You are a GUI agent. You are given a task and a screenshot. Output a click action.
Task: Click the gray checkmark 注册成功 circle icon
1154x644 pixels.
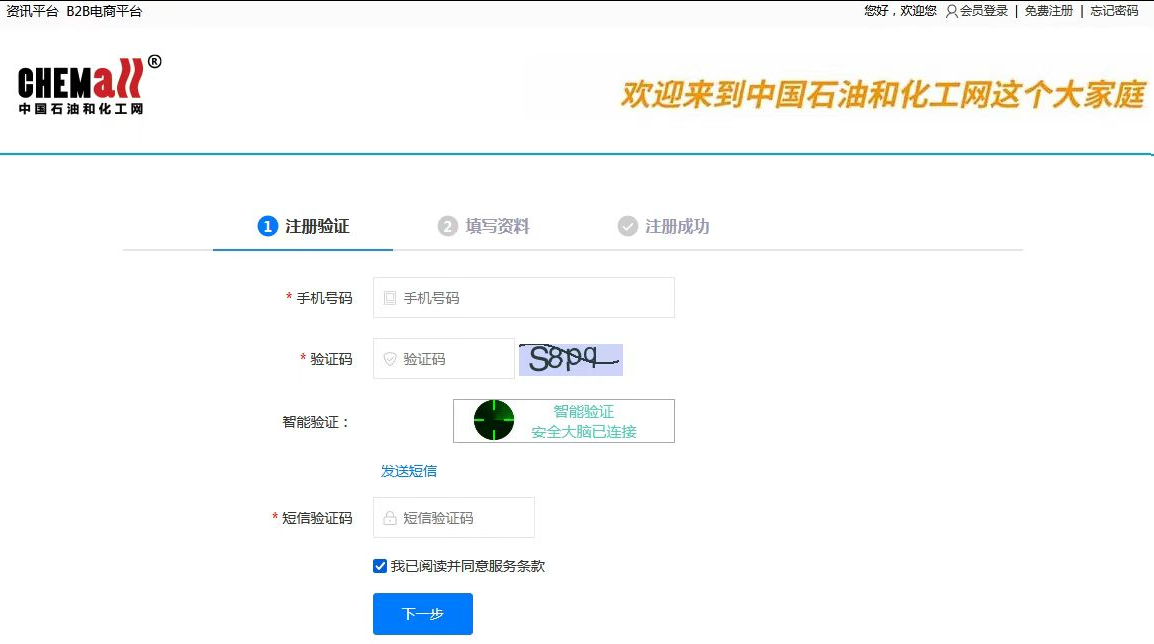[627, 225]
